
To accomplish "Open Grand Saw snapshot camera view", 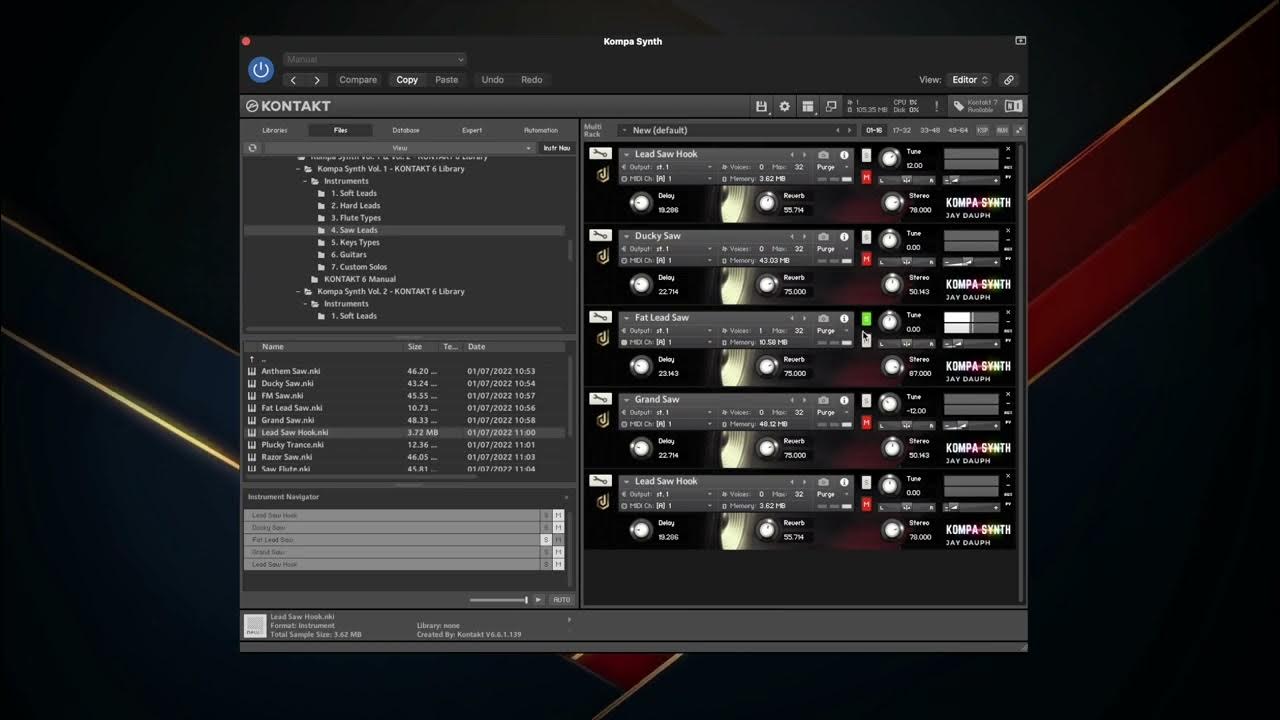I will [823, 400].
